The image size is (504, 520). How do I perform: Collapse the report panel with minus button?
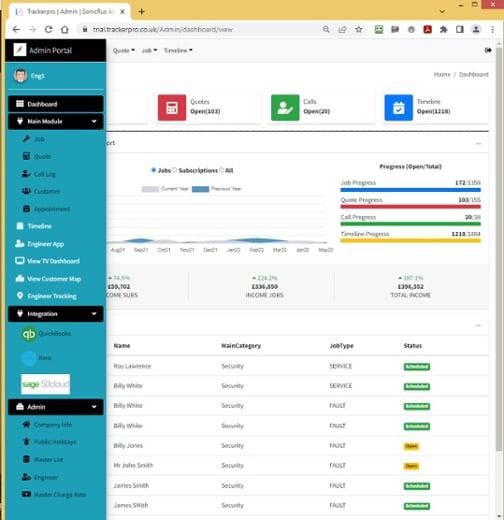(478, 143)
